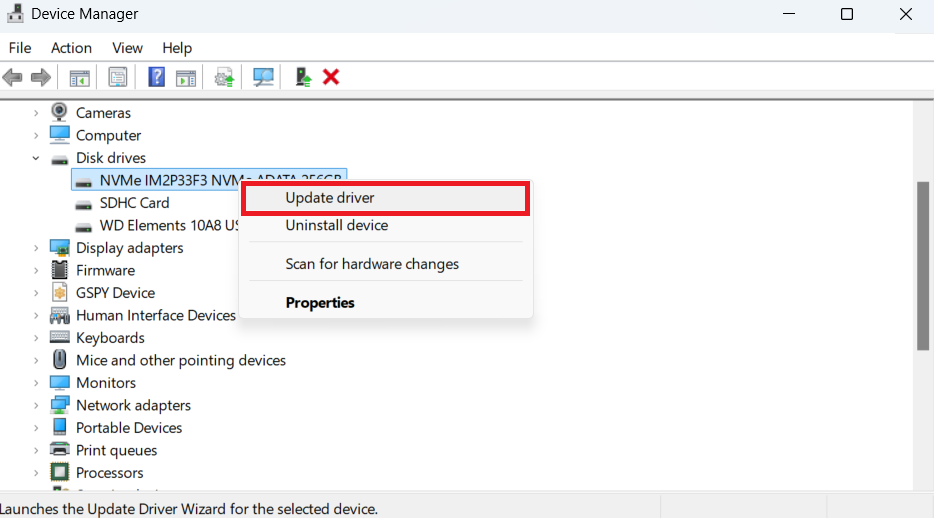Select the Network adapters label

coord(133,405)
